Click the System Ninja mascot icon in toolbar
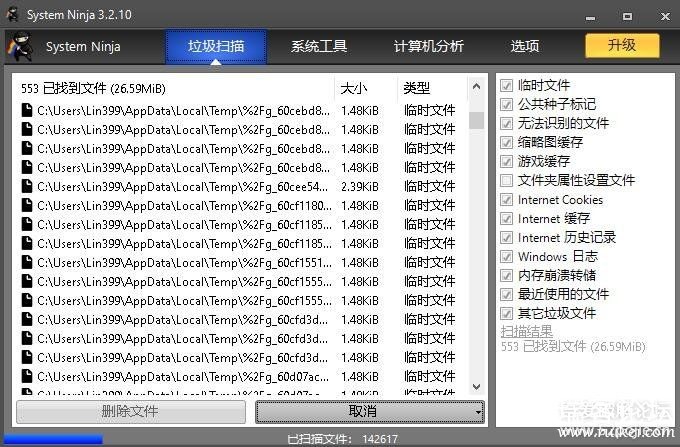680x447 pixels. coord(20,46)
